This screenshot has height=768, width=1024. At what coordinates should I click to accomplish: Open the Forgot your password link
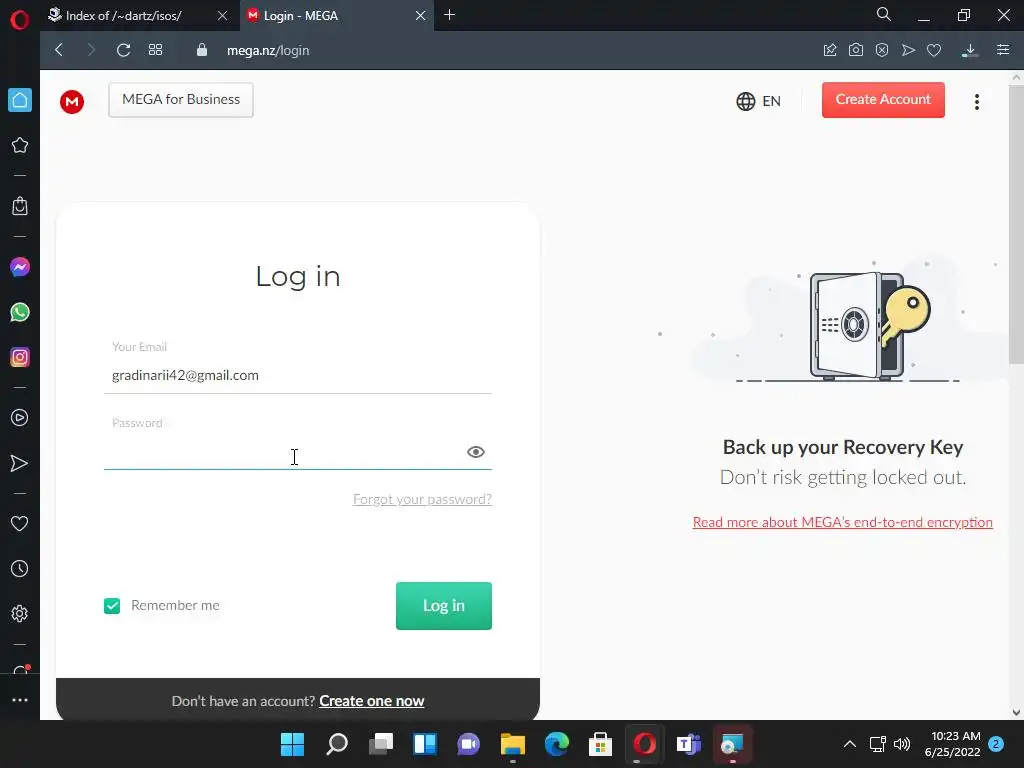(422, 500)
